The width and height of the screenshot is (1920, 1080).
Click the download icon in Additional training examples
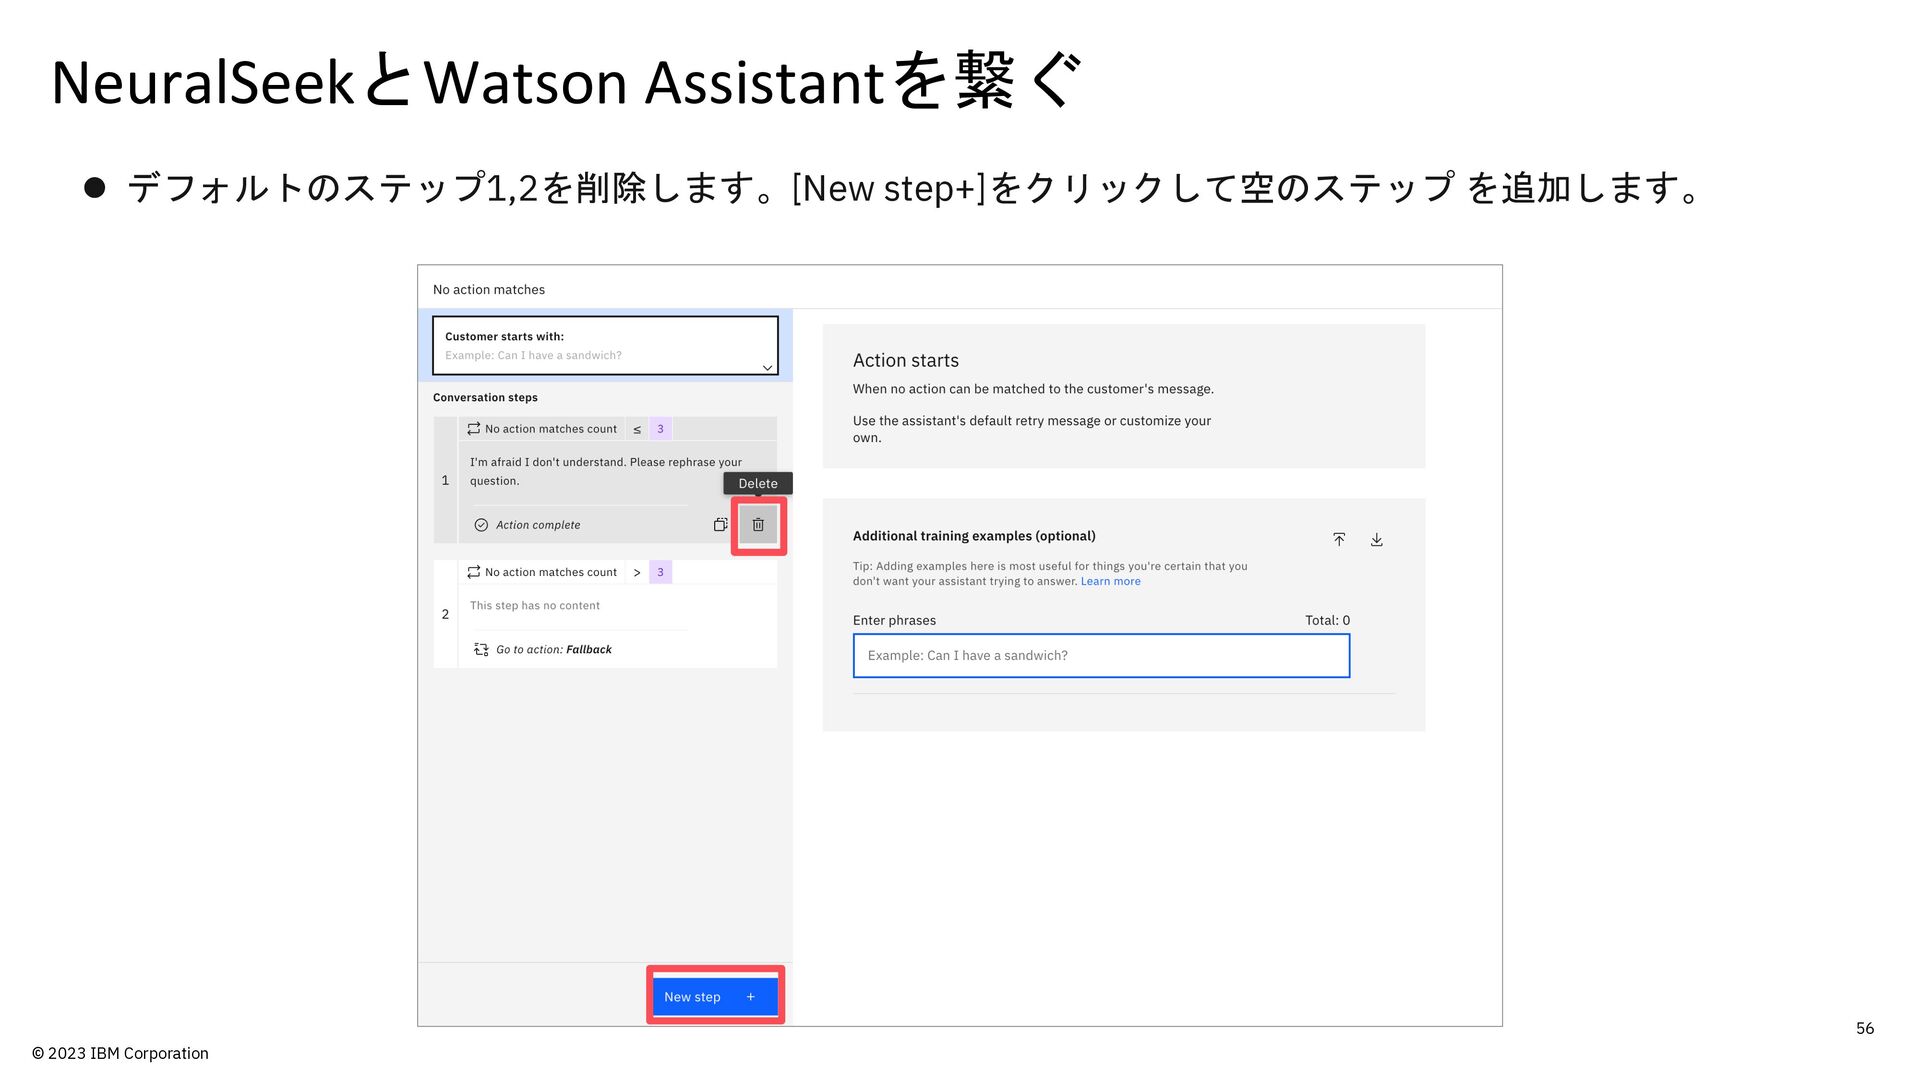pyautogui.click(x=1377, y=540)
